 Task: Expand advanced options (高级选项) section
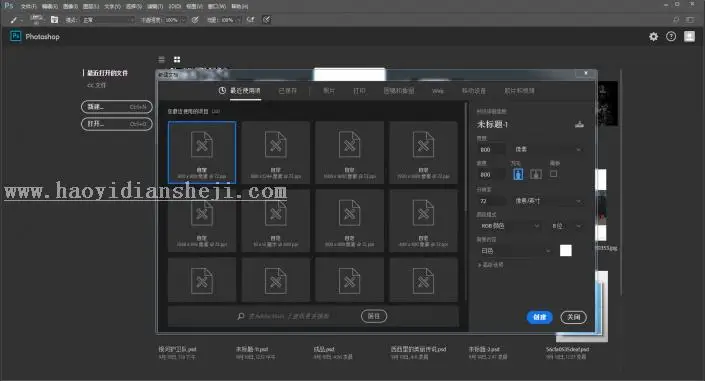[x=490, y=265]
